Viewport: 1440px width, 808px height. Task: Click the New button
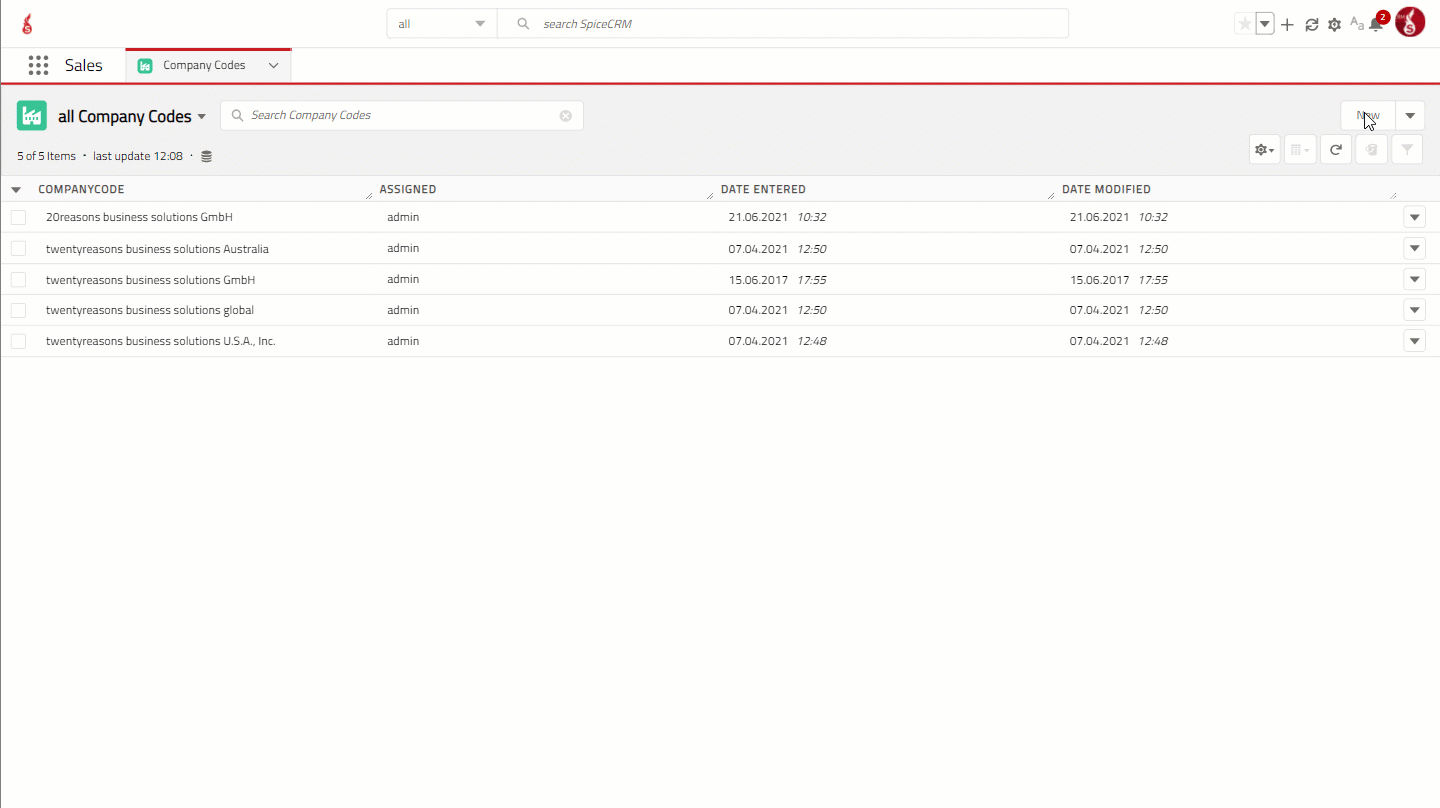pyautogui.click(x=1368, y=115)
